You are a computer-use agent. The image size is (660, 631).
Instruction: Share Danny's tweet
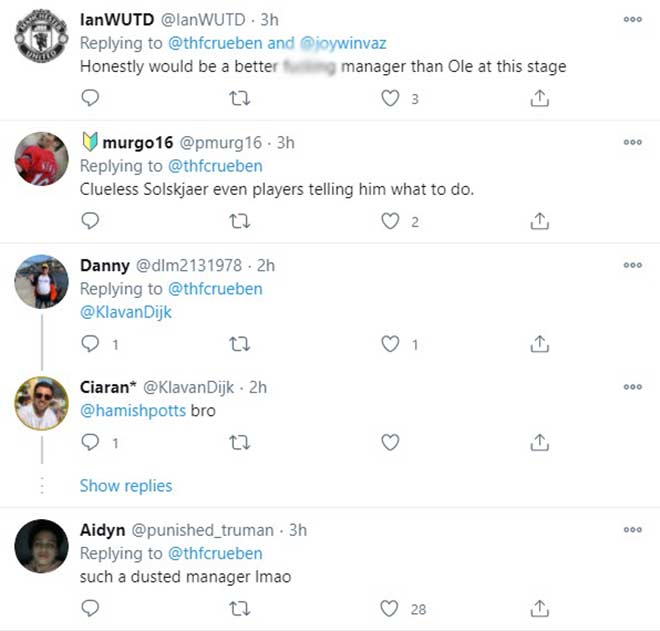coord(539,344)
